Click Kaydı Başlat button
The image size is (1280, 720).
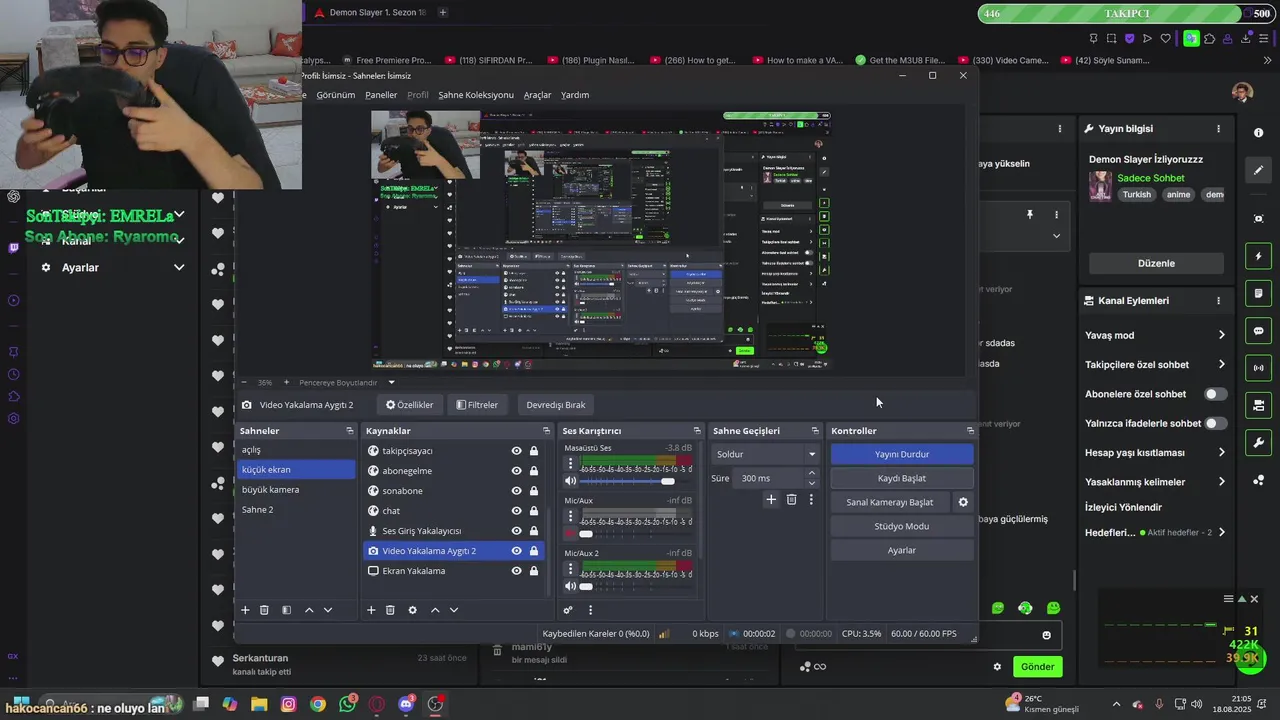click(x=902, y=478)
